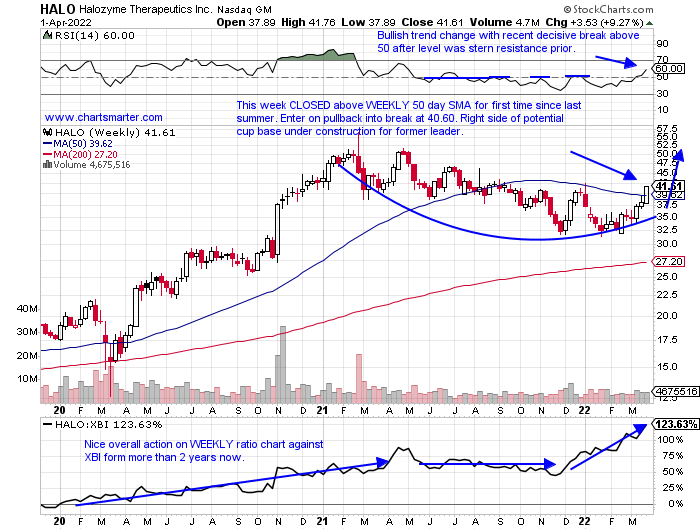The height and width of the screenshot is (530, 700).
Task: Click the '20' year marker on ratio chart axis
Action: (x=59, y=521)
